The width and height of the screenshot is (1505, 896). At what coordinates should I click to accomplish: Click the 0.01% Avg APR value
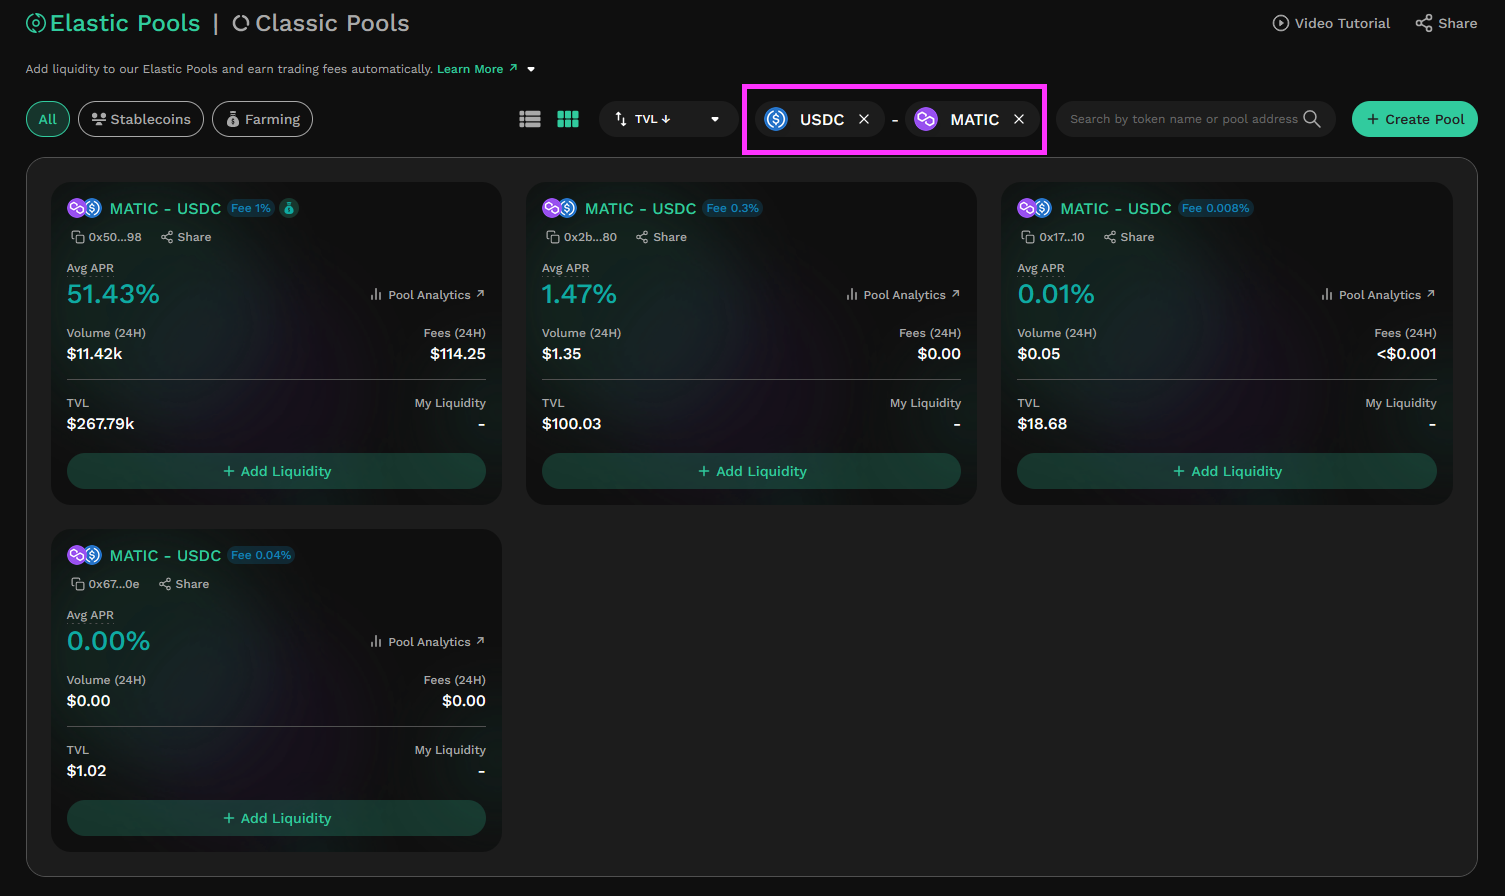pos(1056,294)
